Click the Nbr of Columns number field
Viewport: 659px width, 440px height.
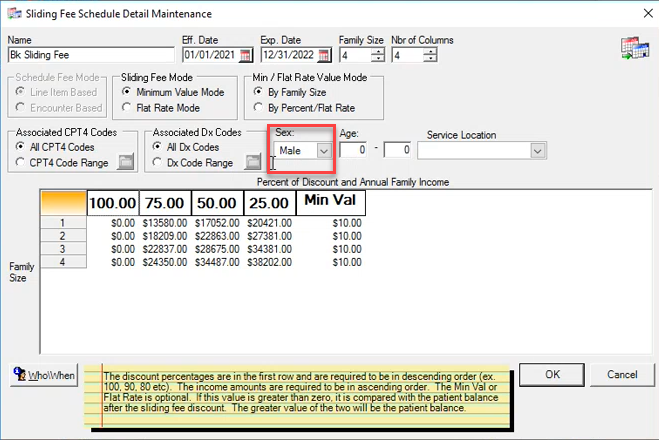[x=408, y=55]
